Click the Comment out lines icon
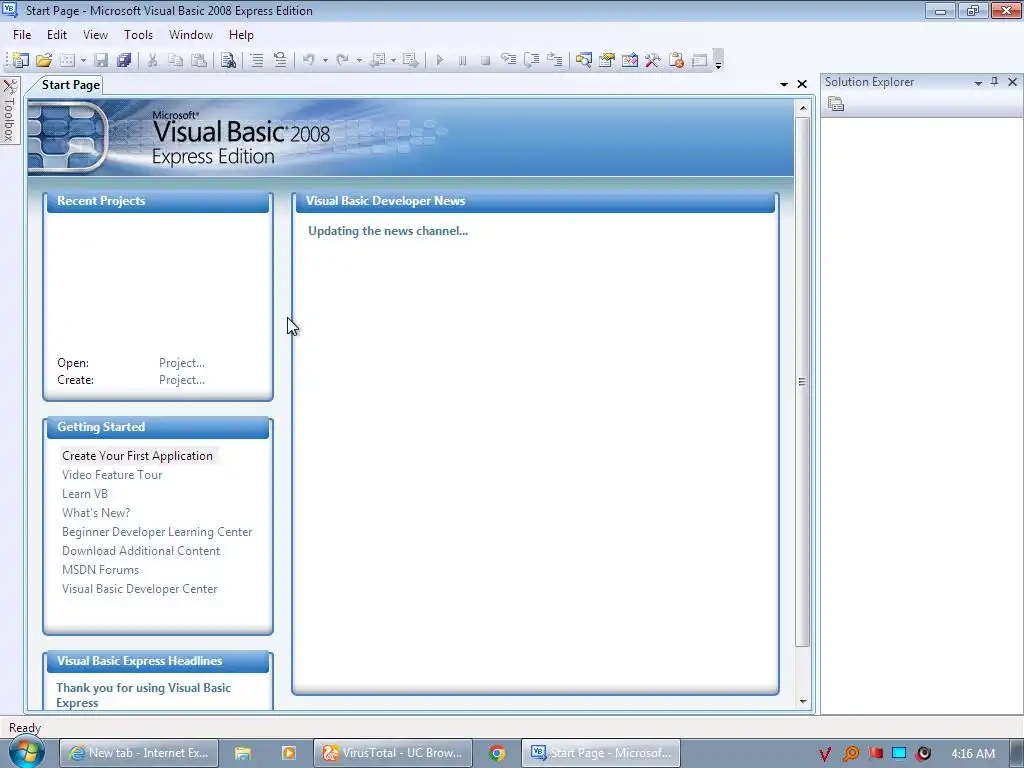 (x=257, y=60)
